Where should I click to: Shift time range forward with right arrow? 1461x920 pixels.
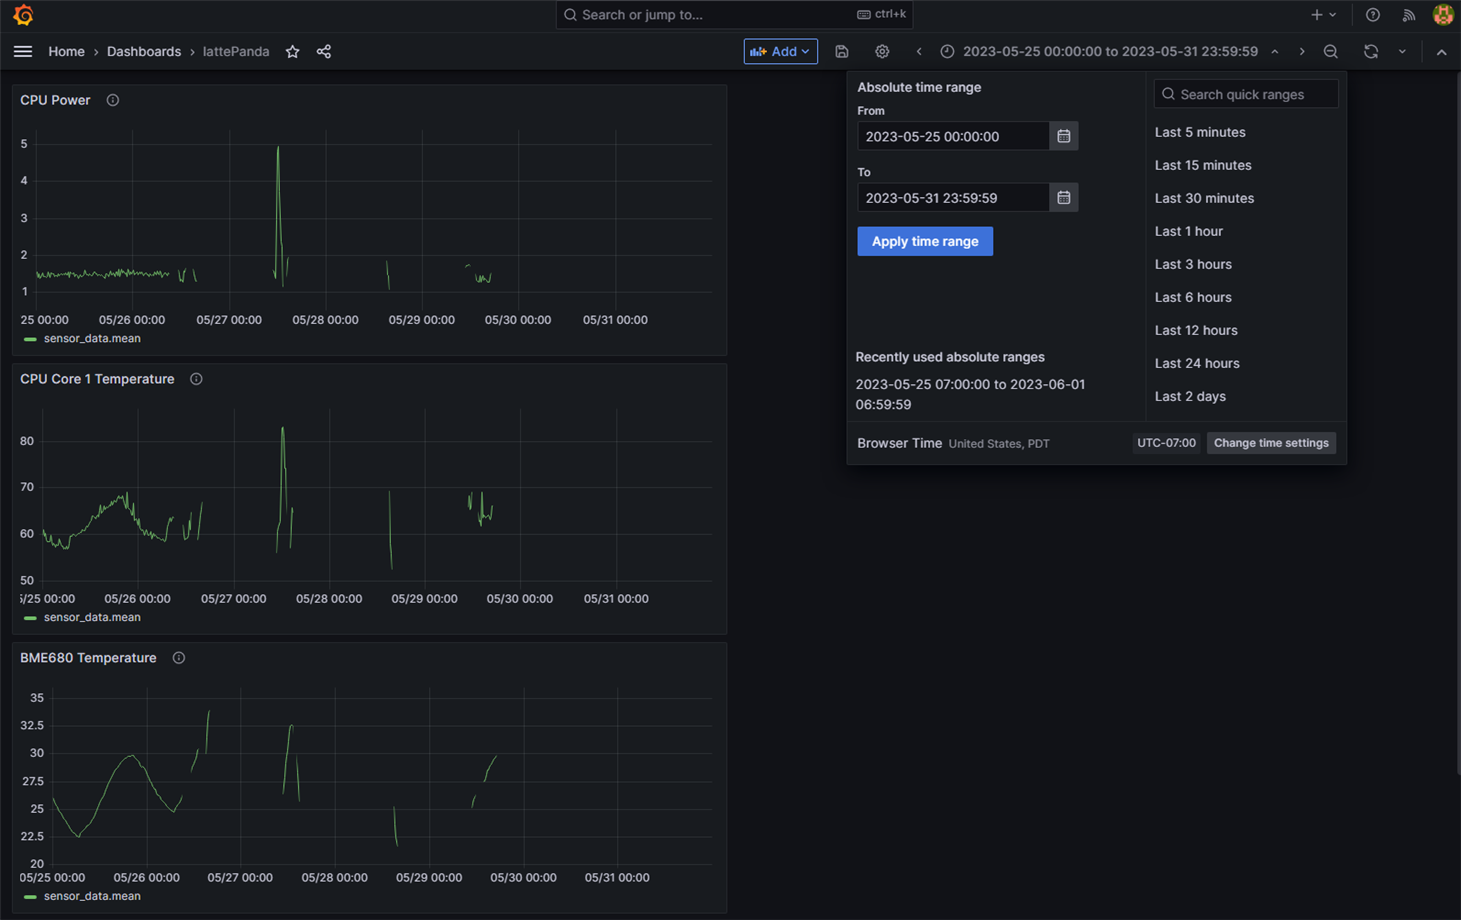(1302, 52)
